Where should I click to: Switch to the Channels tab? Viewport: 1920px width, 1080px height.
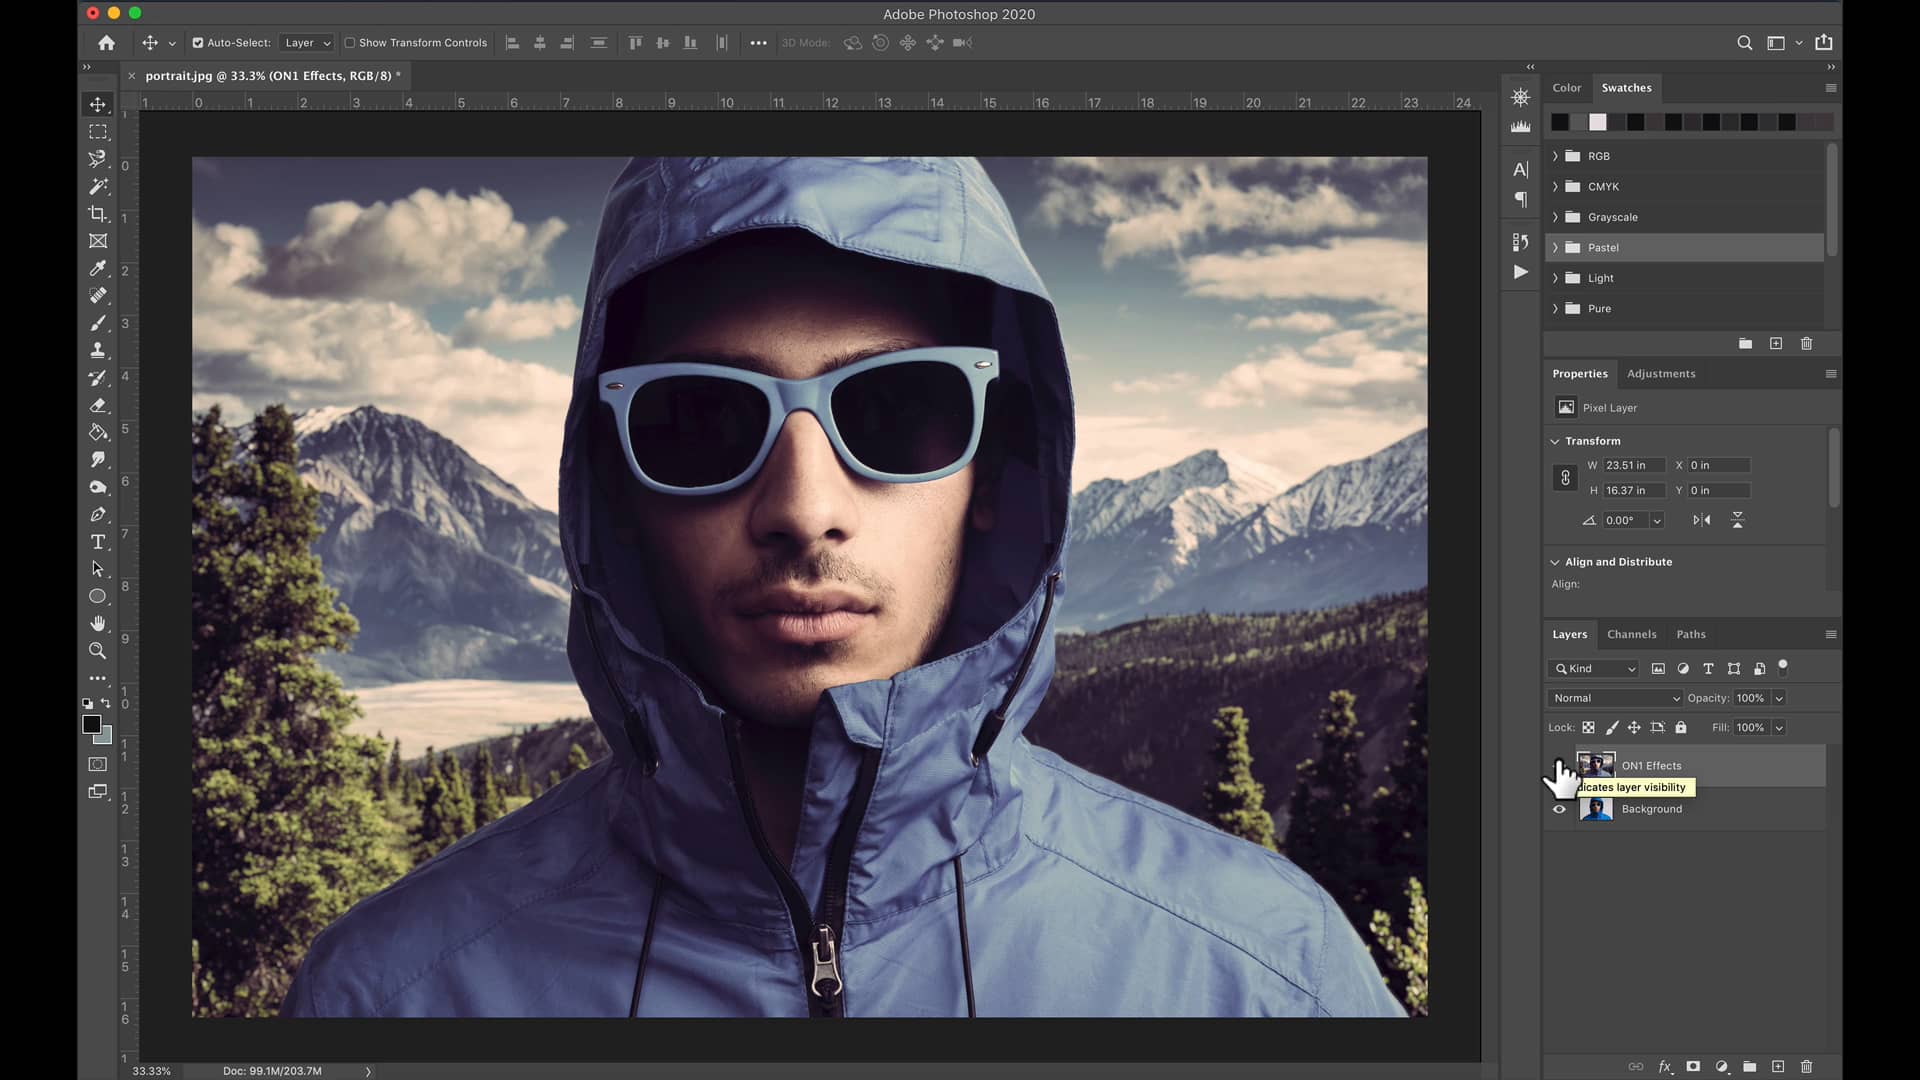coord(1632,634)
